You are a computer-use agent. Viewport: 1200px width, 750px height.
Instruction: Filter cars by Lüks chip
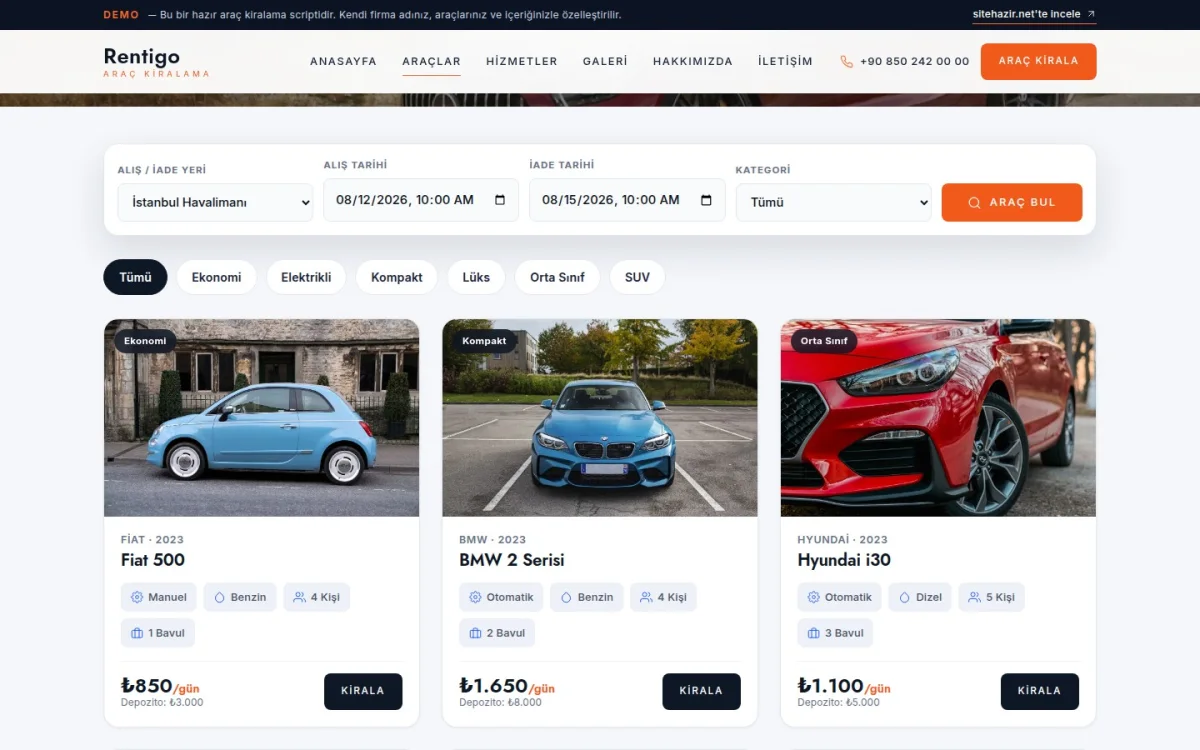476,277
